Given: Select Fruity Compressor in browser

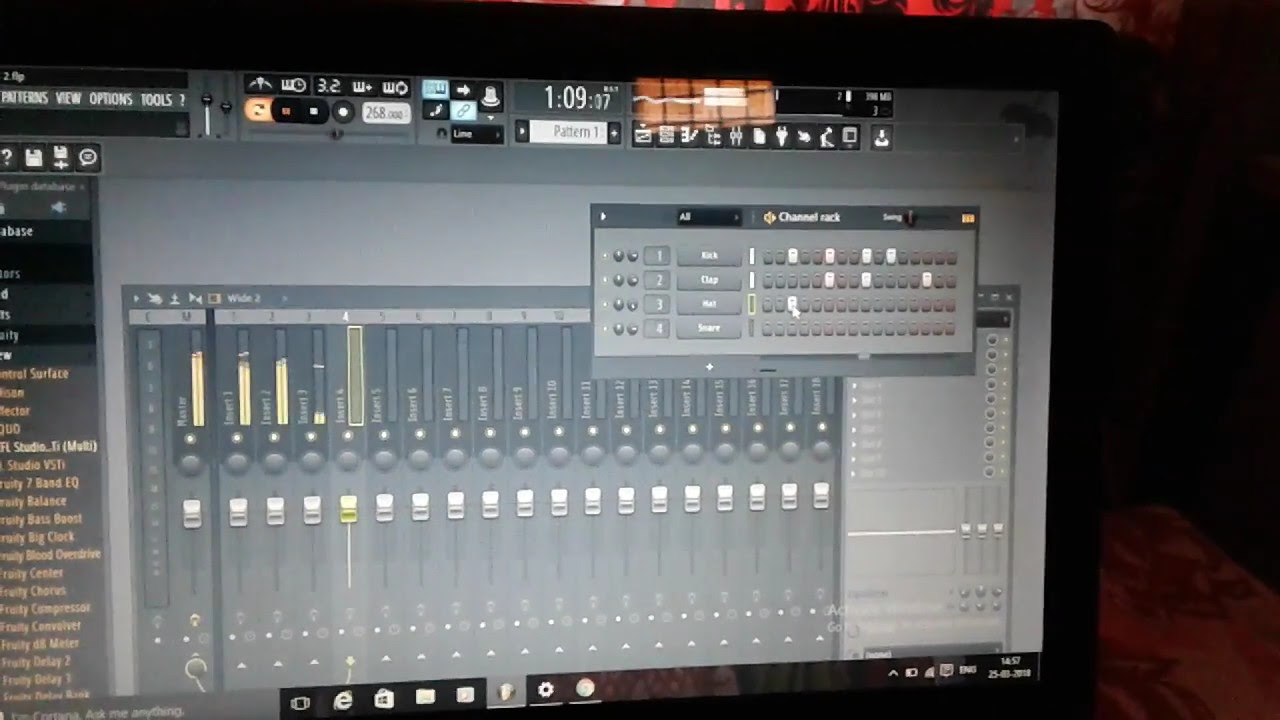Looking at the screenshot, I should (45, 608).
